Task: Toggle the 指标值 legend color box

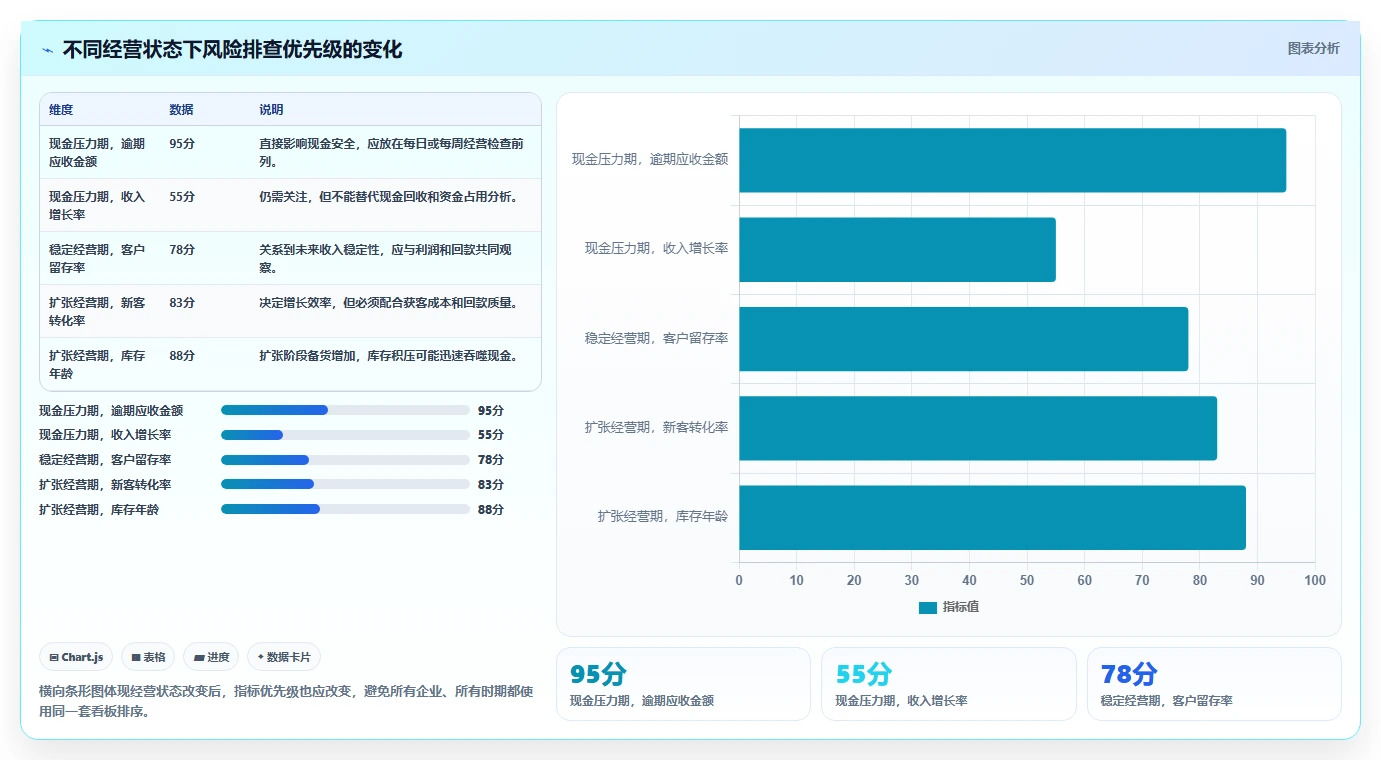Action: 928,607
